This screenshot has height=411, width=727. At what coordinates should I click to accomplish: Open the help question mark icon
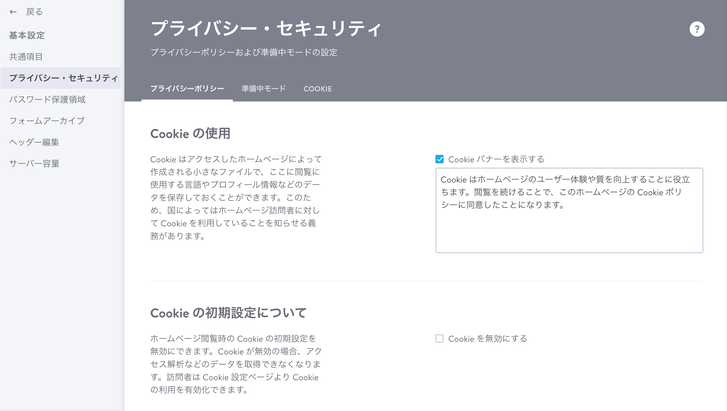click(x=696, y=29)
